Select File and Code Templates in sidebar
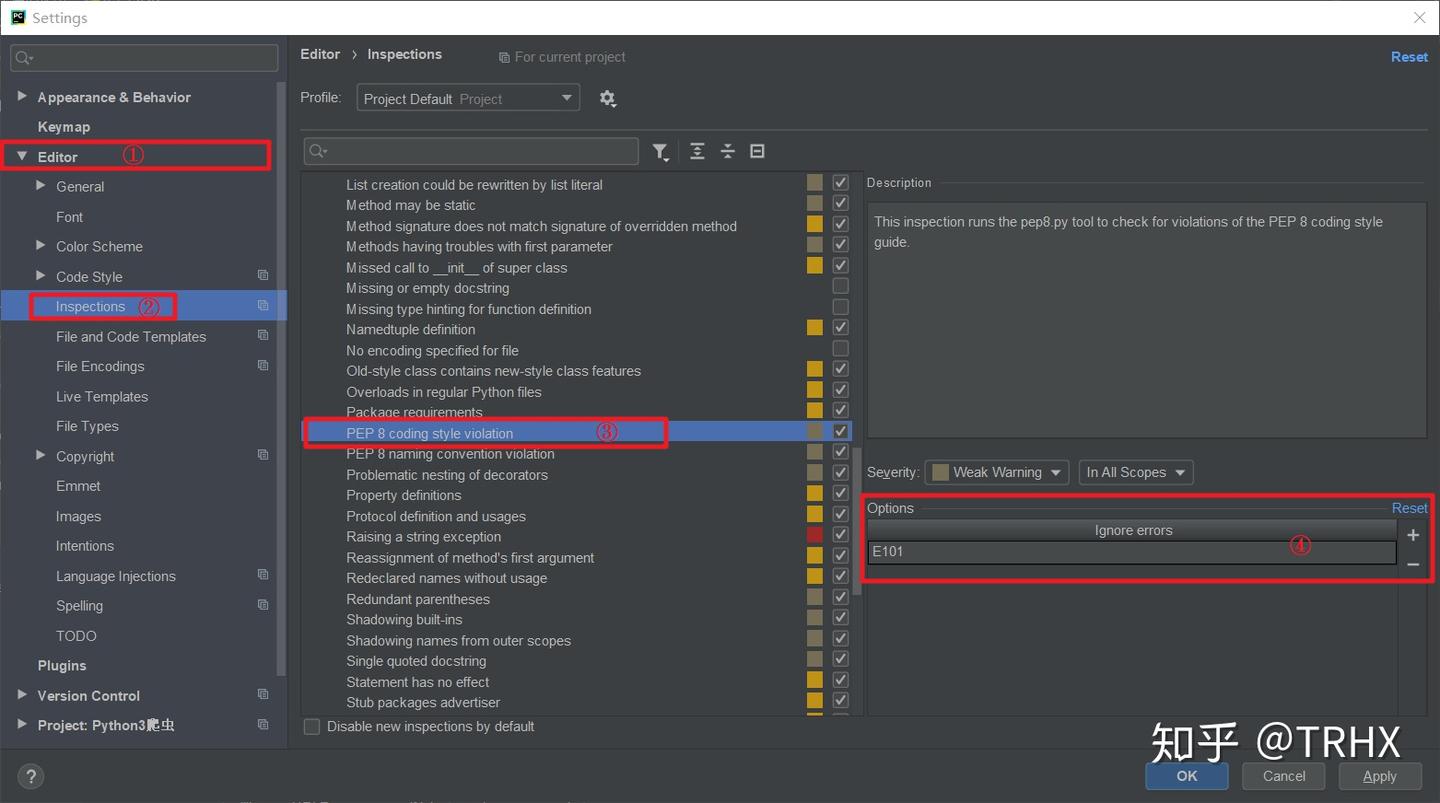 [131, 337]
